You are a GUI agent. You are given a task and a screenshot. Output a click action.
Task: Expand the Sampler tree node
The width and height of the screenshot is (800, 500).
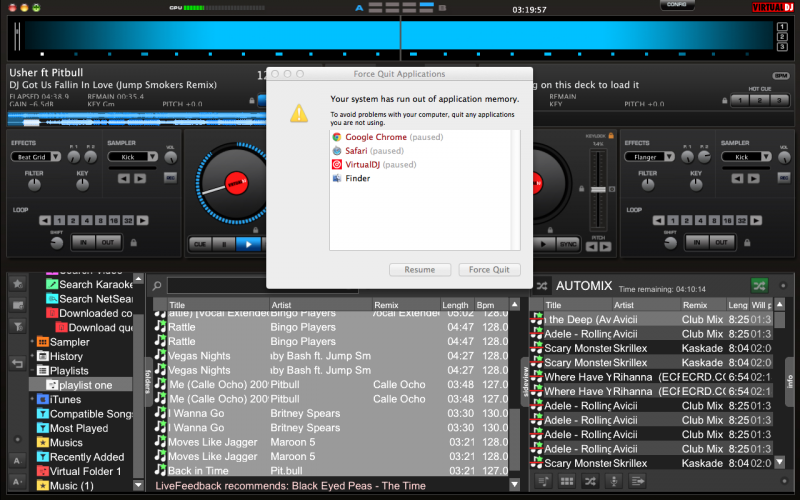32,341
